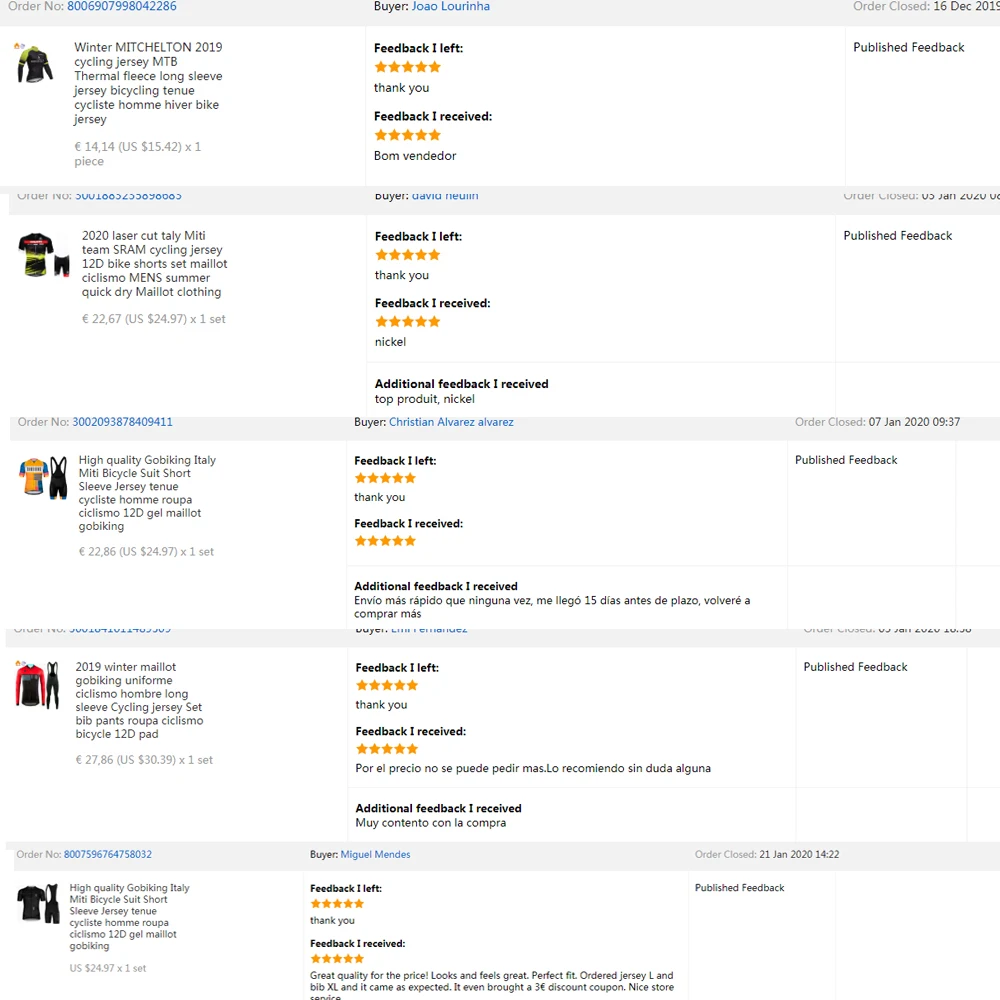The height and width of the screenshot is (1000, 1000).
Task: Click the received-feedback stars above 'nickel'
Action: [407, 322]
